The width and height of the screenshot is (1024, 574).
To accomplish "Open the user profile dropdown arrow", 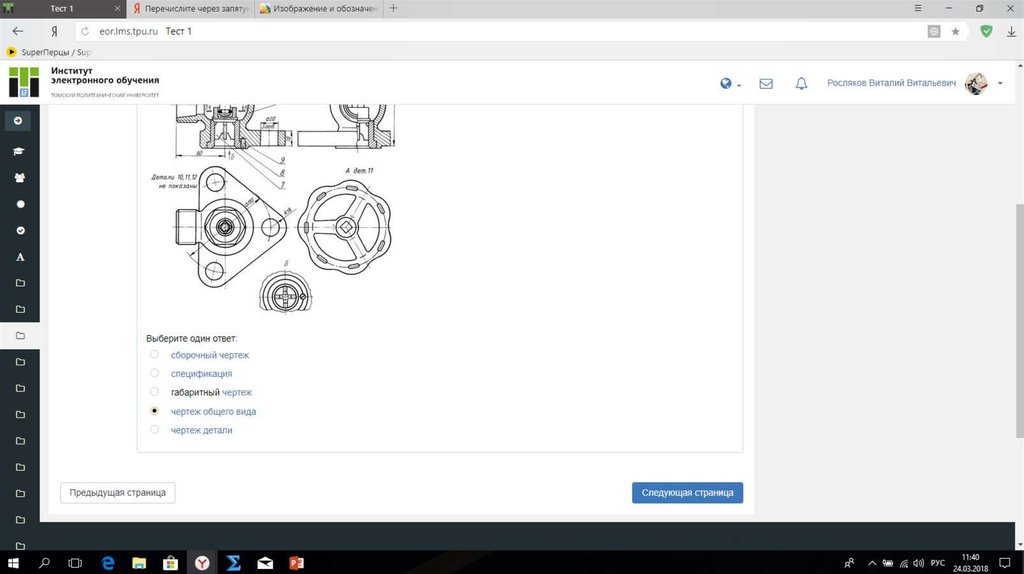I will pos(1000,84).
